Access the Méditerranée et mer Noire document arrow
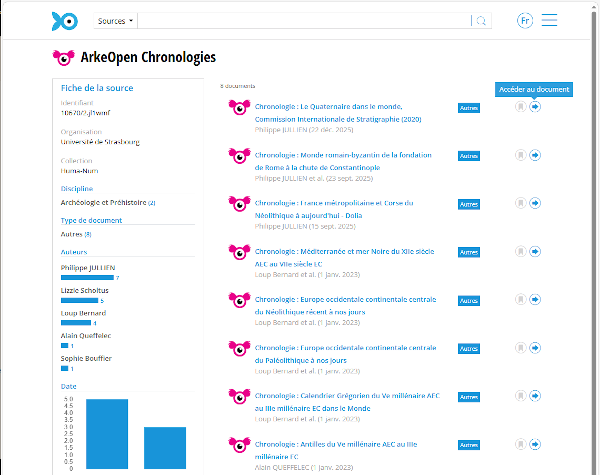The image size is (600, 475). [x=535, y=251]
